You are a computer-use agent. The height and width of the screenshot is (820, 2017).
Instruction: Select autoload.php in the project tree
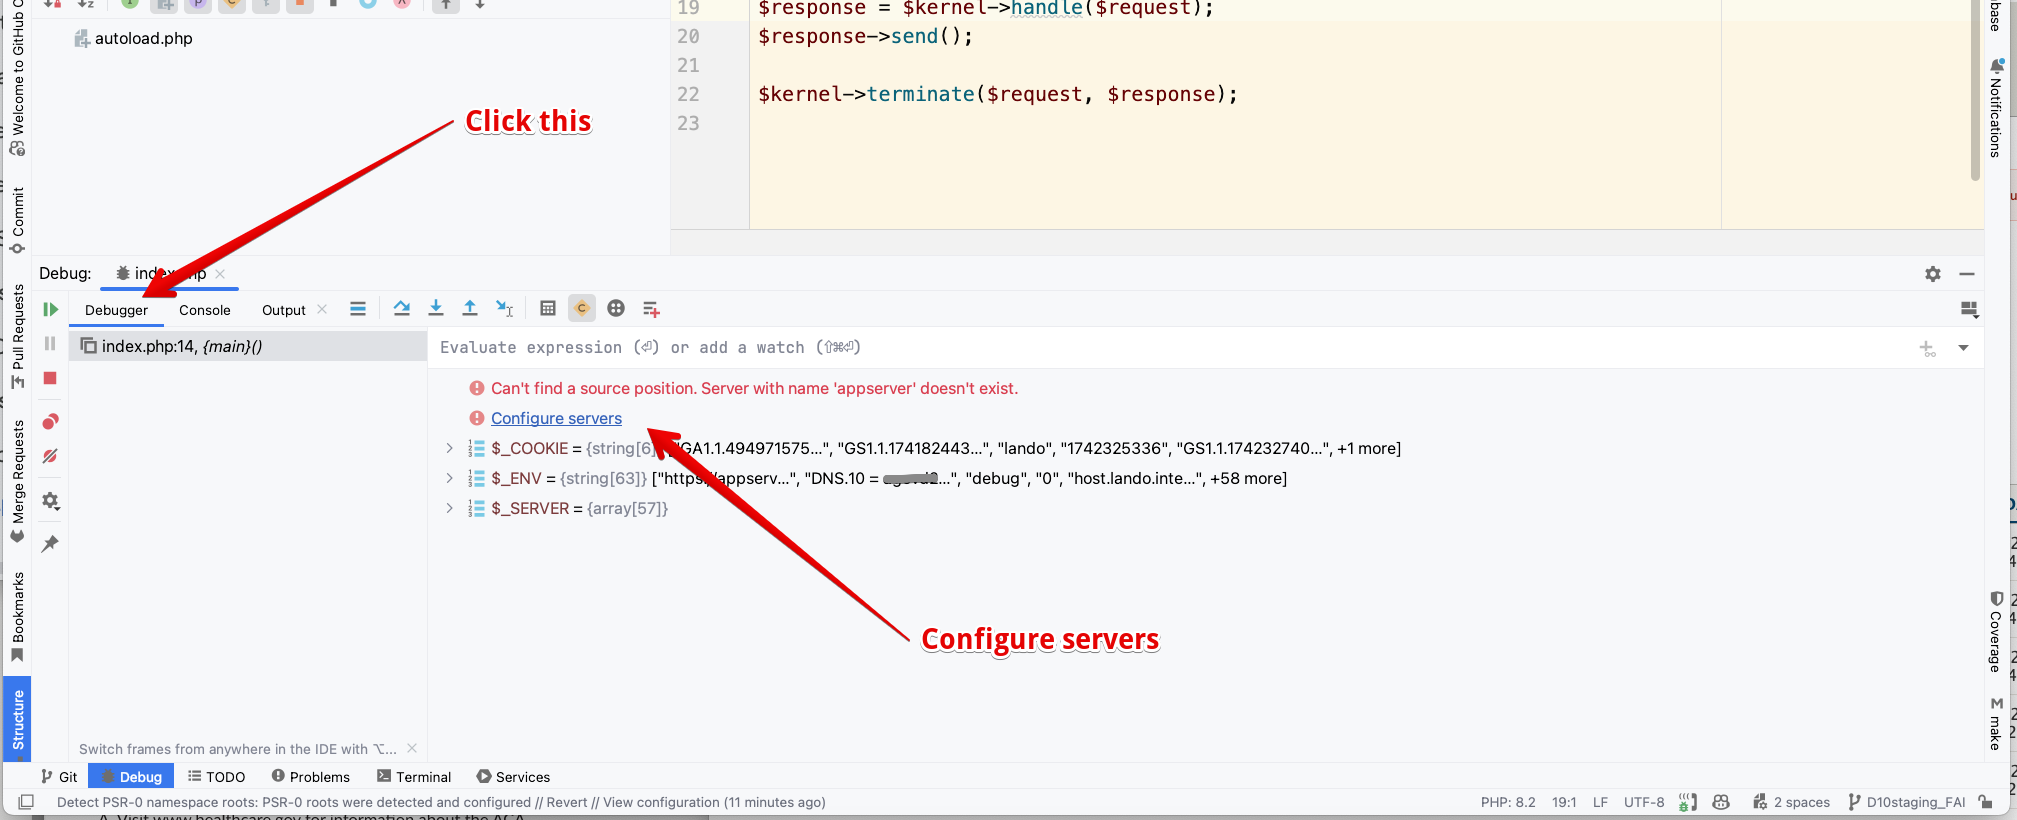tap(133, 38)
